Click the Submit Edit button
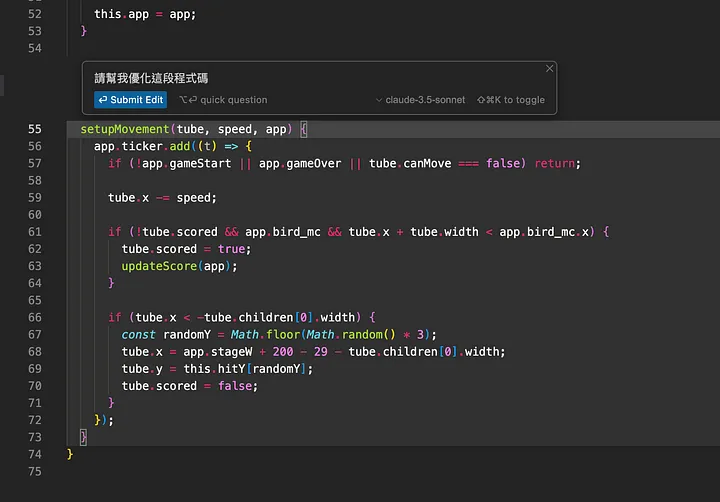 click(x=130, y=100)
